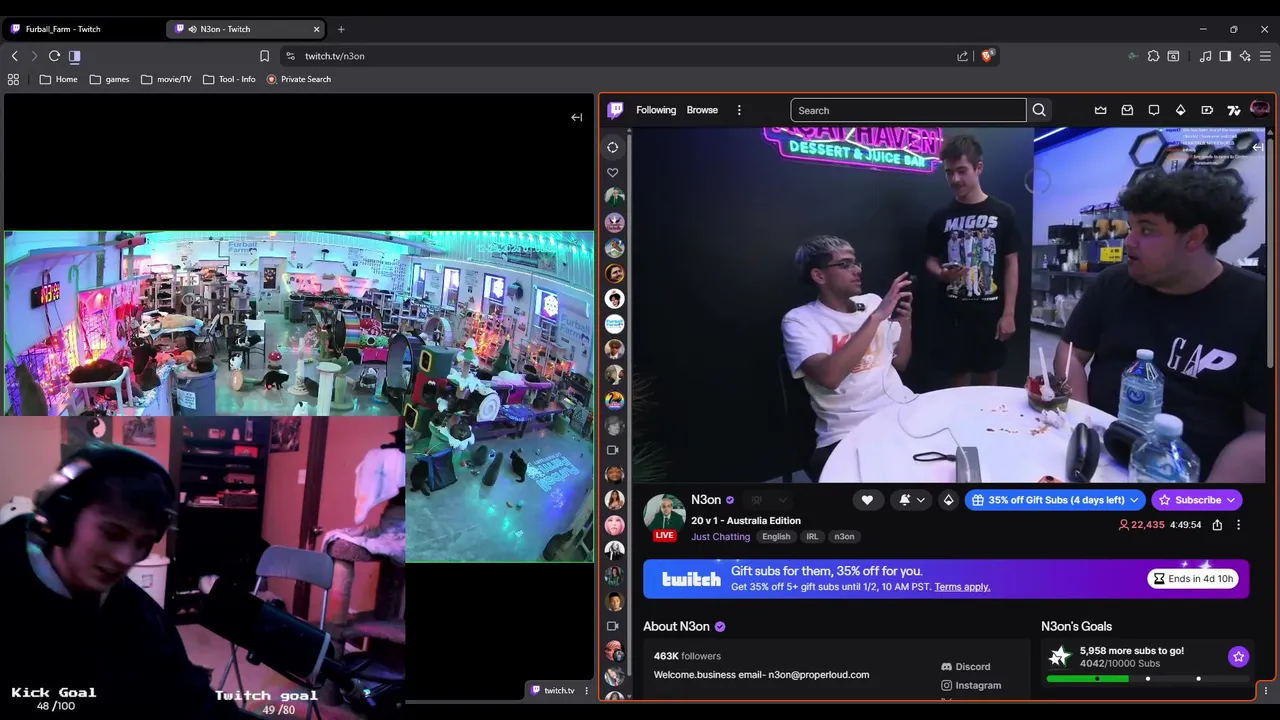
Task: Go to the Browse tab
Action: [x=702, y=110]
